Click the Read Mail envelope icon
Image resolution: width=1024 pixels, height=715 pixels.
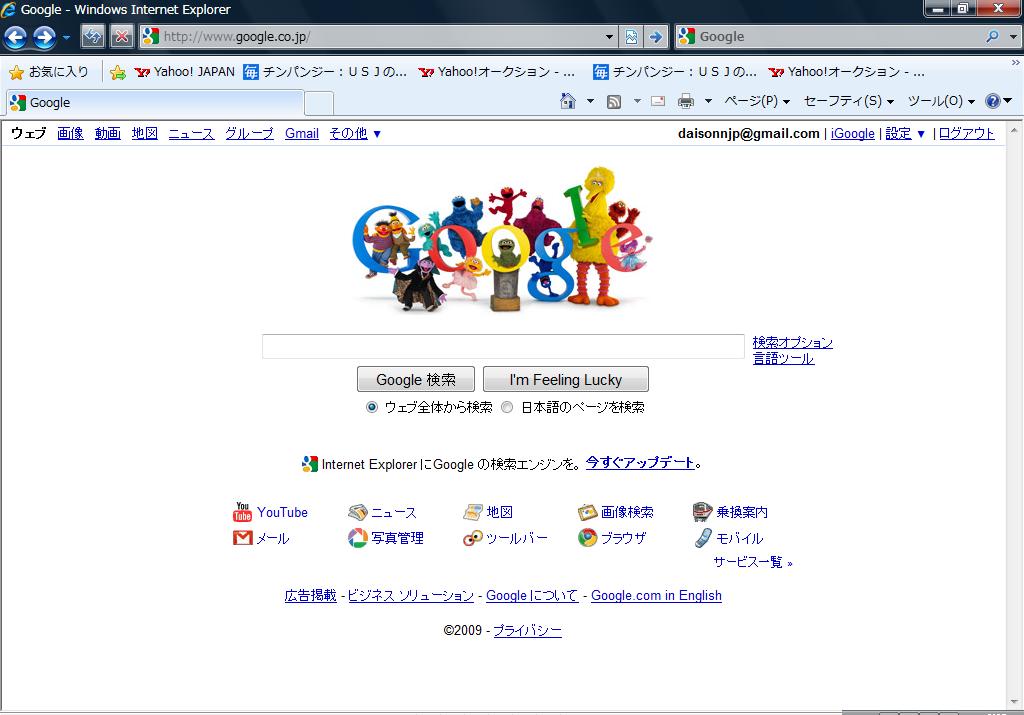(658, 101)
